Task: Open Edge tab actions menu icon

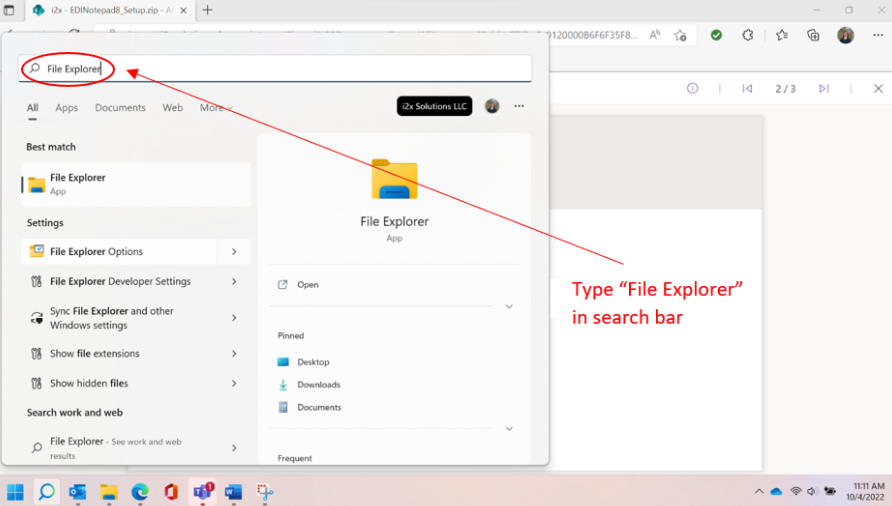Action: pyautogui.click(x=9, y=10)
